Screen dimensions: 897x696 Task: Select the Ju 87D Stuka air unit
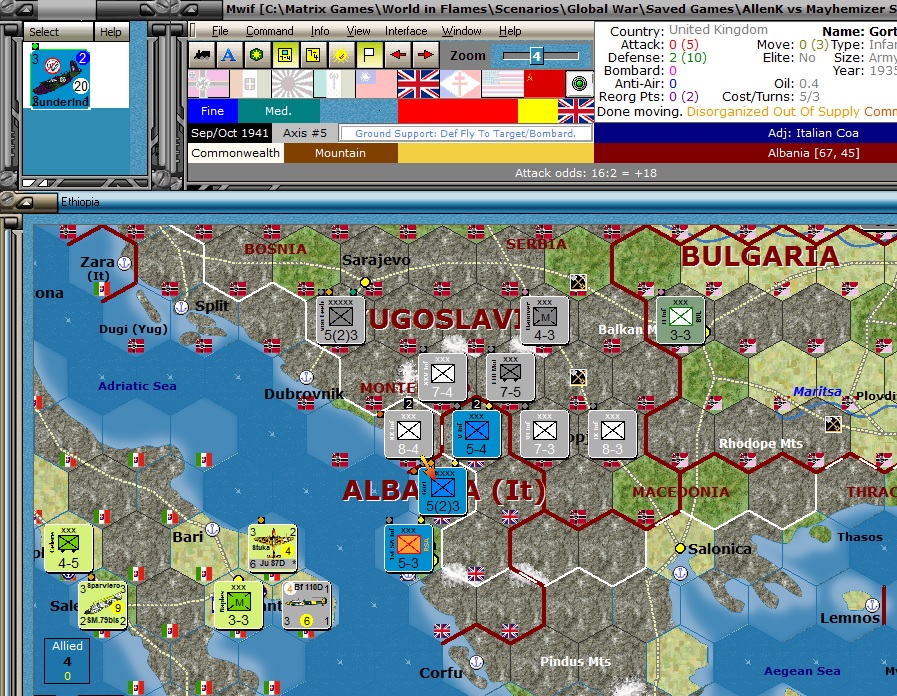tap(272, 548)
